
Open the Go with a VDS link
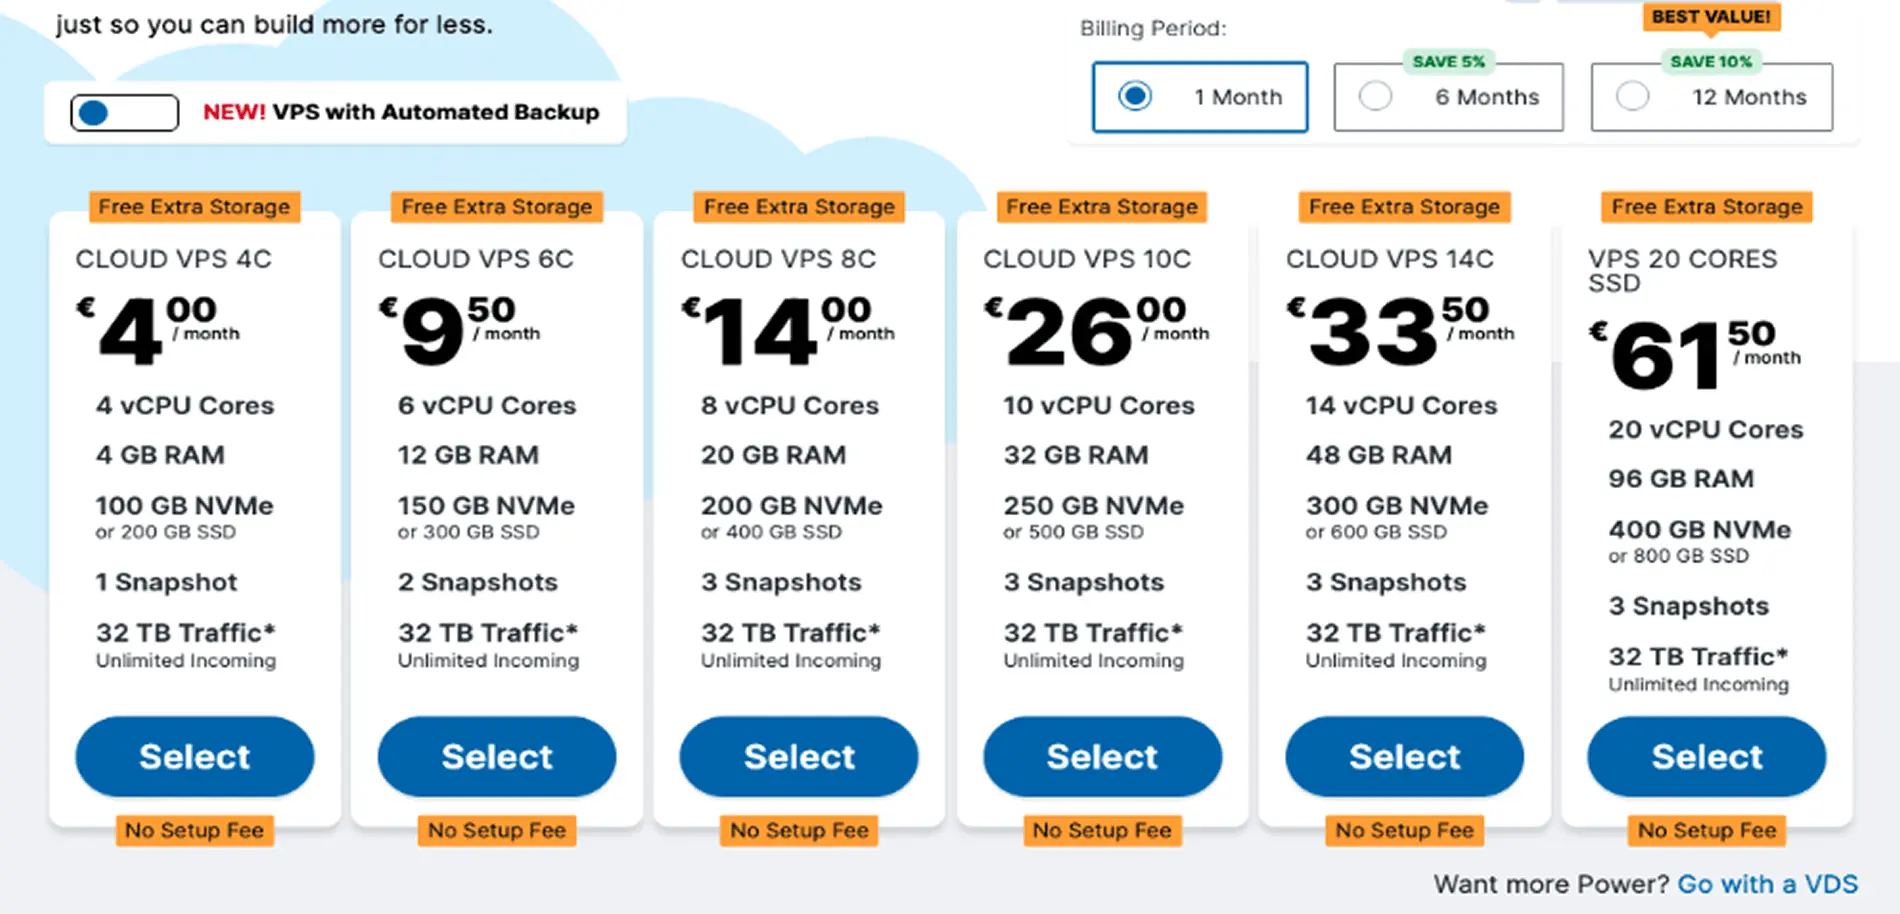pos(1767,884)
